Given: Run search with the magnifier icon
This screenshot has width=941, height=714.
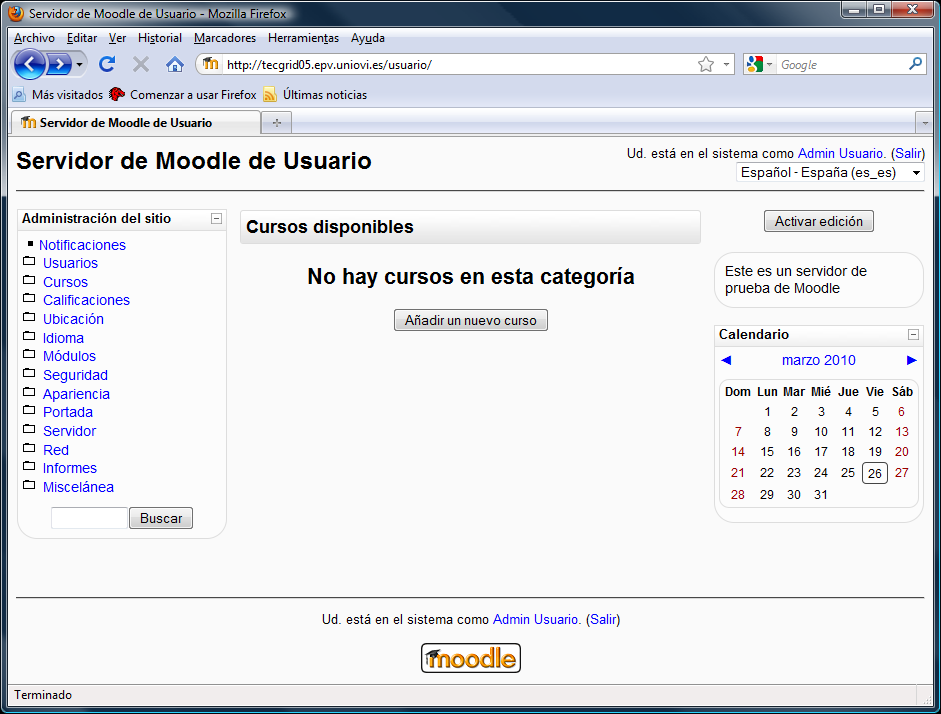Looking at the screenshot, I should click(x=915, y=64).
